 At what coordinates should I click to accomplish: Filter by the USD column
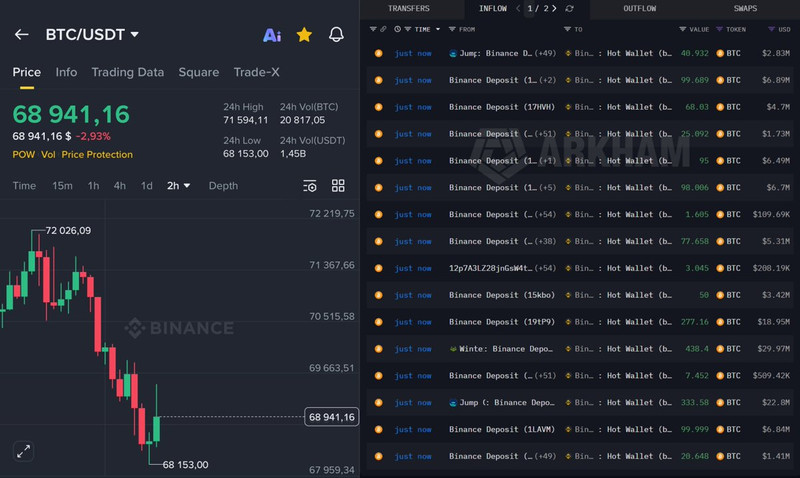click(x=780, y=30)
